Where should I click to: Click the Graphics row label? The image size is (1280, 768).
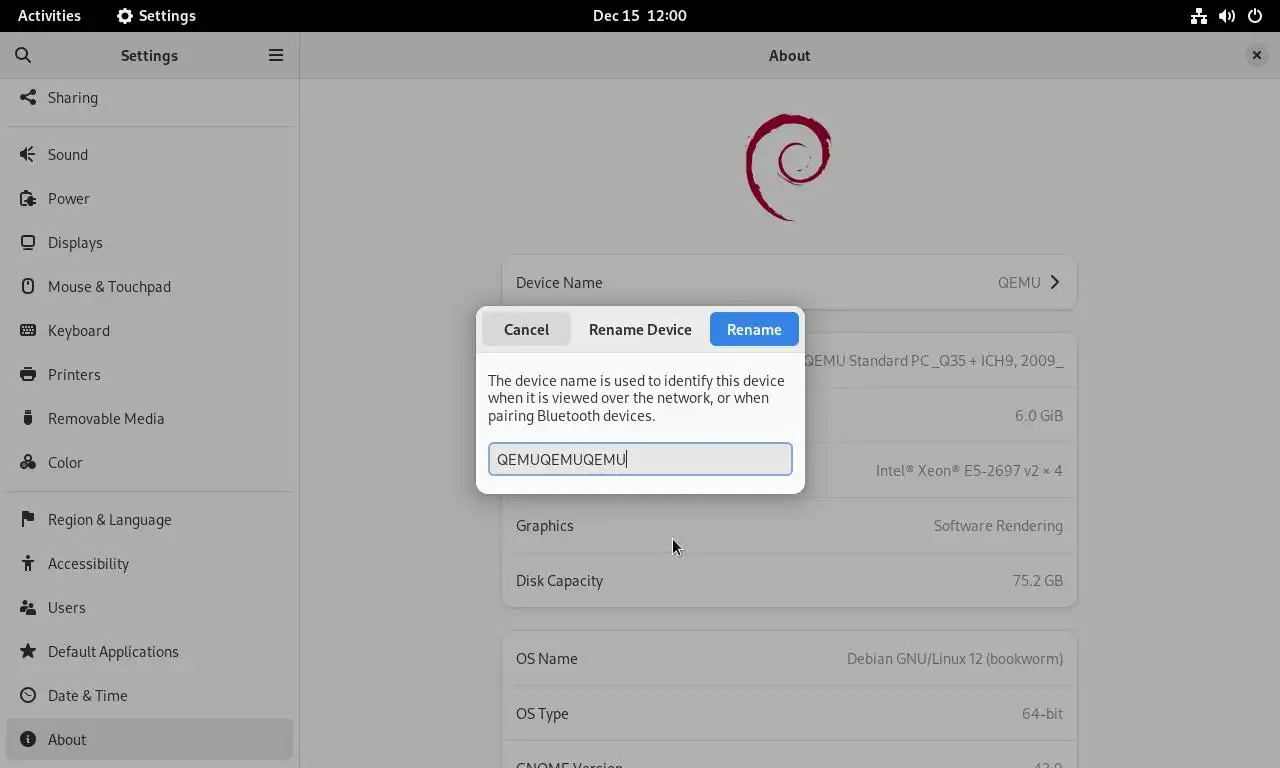pos(545,525)
